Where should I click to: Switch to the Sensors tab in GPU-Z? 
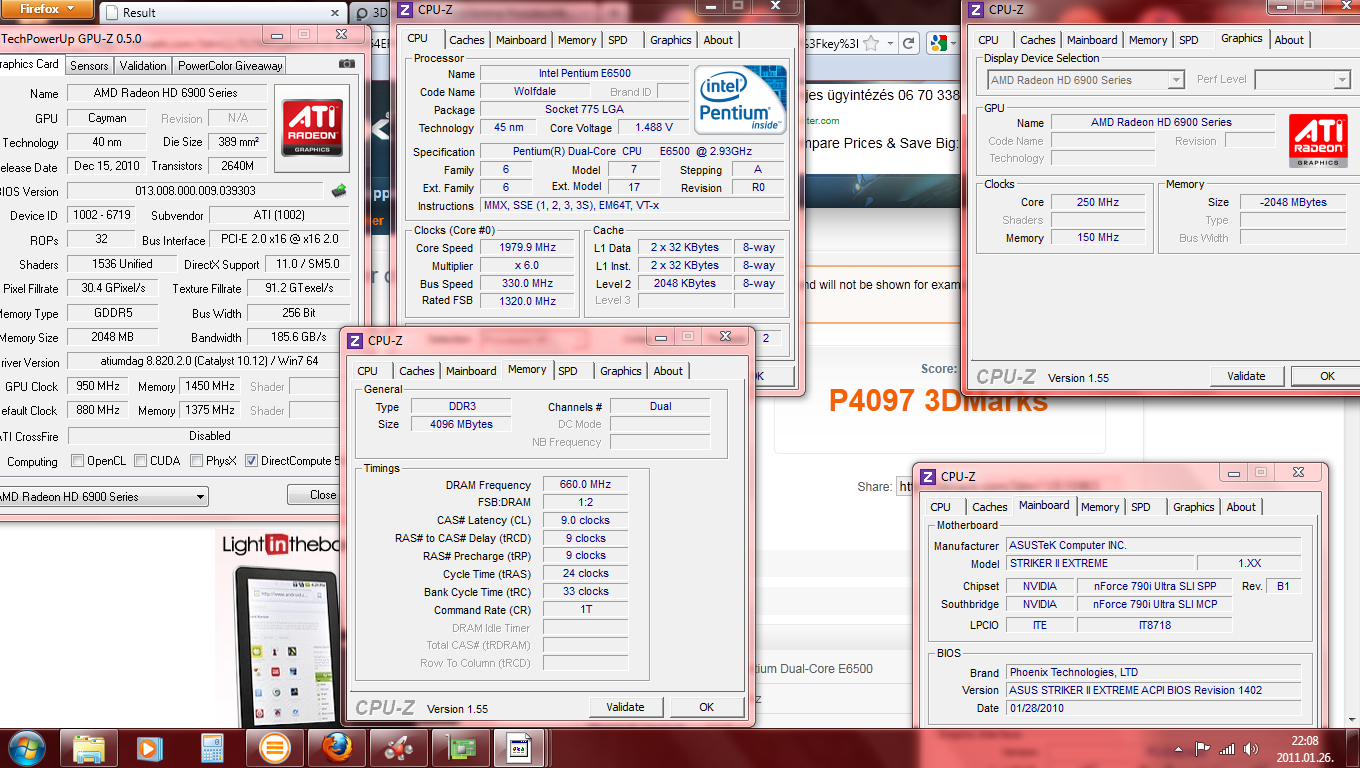point(89,65)
